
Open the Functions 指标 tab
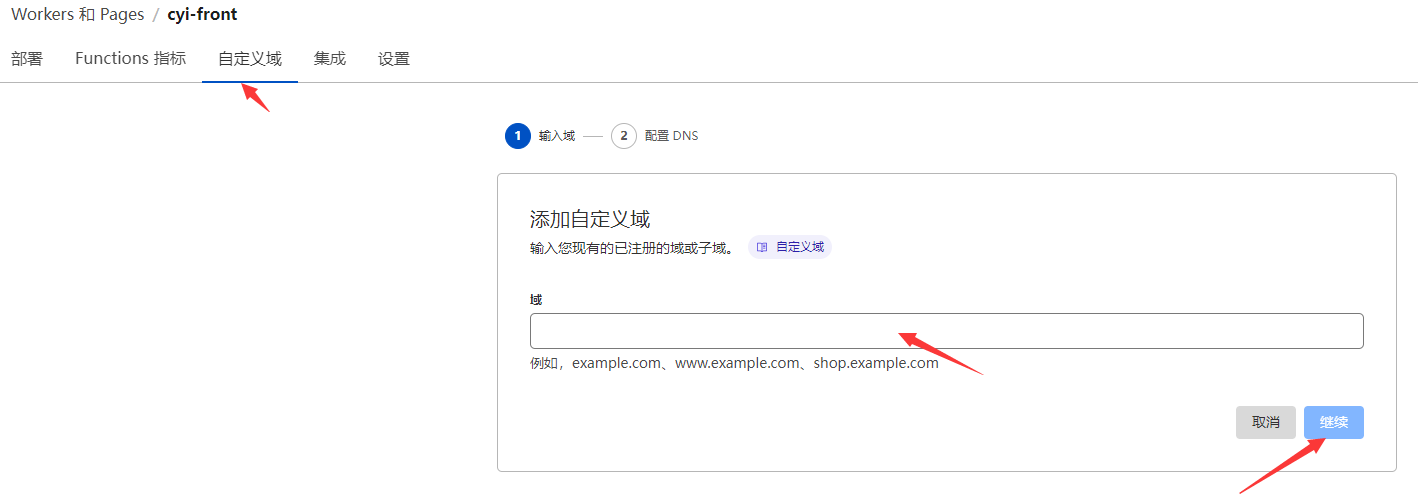pos(130,59)
